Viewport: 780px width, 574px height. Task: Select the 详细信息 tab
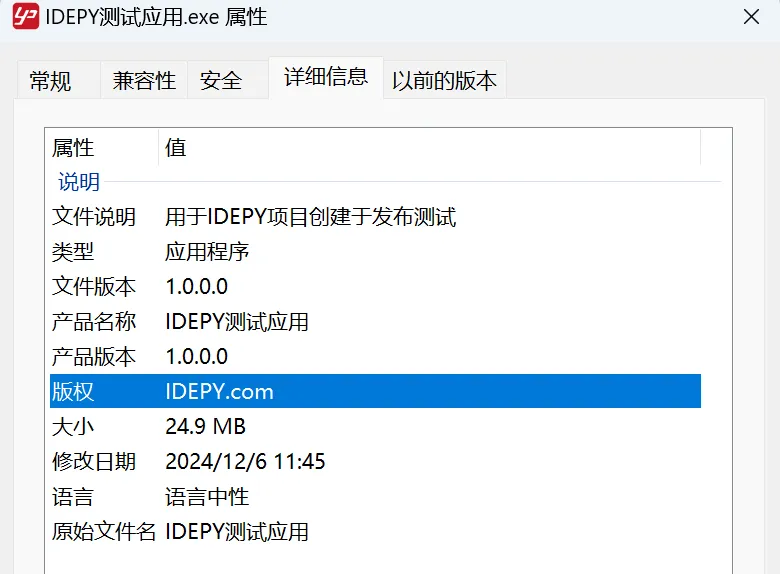pyautogui.click(x=326, y=78)
